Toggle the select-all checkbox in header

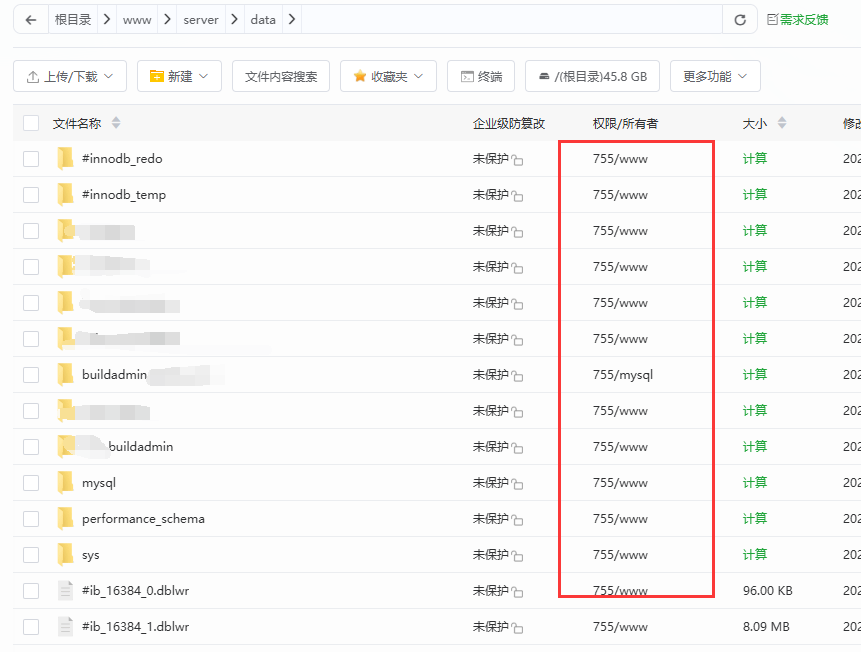click(31, 123)
